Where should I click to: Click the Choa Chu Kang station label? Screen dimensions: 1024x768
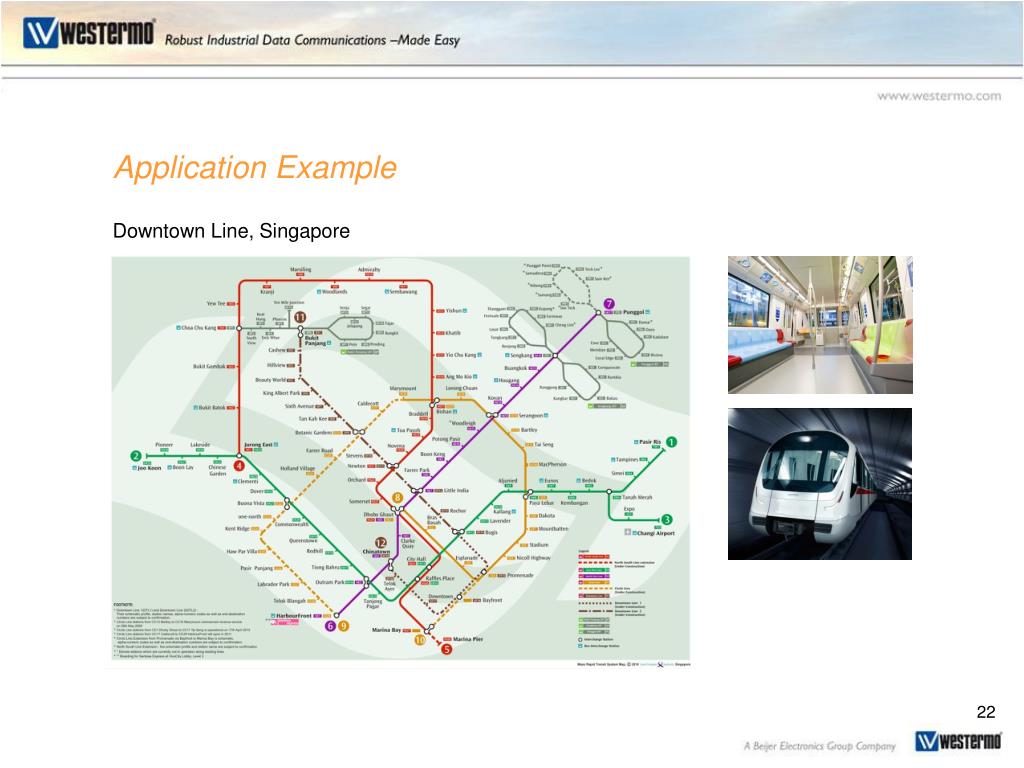click(x=199, y=328)
